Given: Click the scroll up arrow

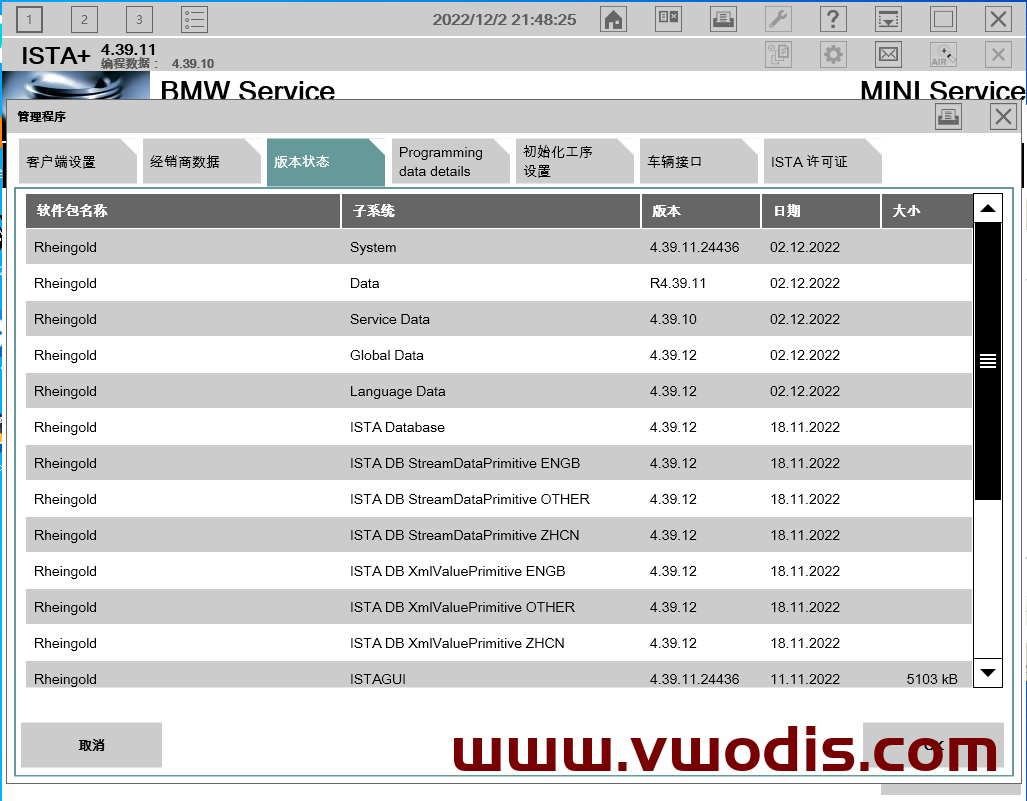Looking at the screenshot, I should point(988,208).
